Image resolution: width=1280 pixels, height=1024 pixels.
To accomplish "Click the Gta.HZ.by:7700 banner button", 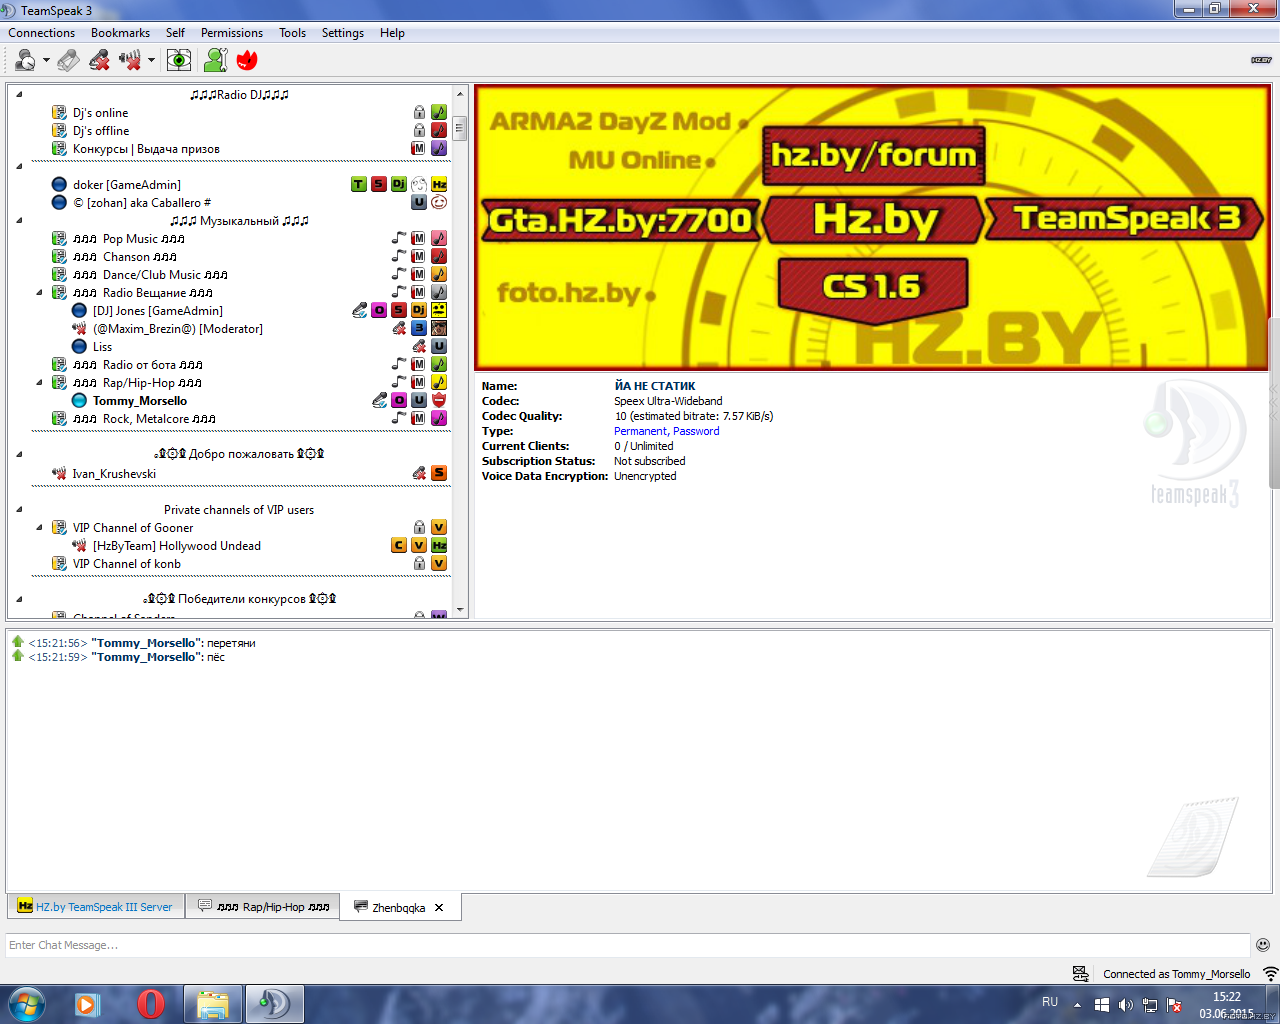I will click(x=621, y=220).
